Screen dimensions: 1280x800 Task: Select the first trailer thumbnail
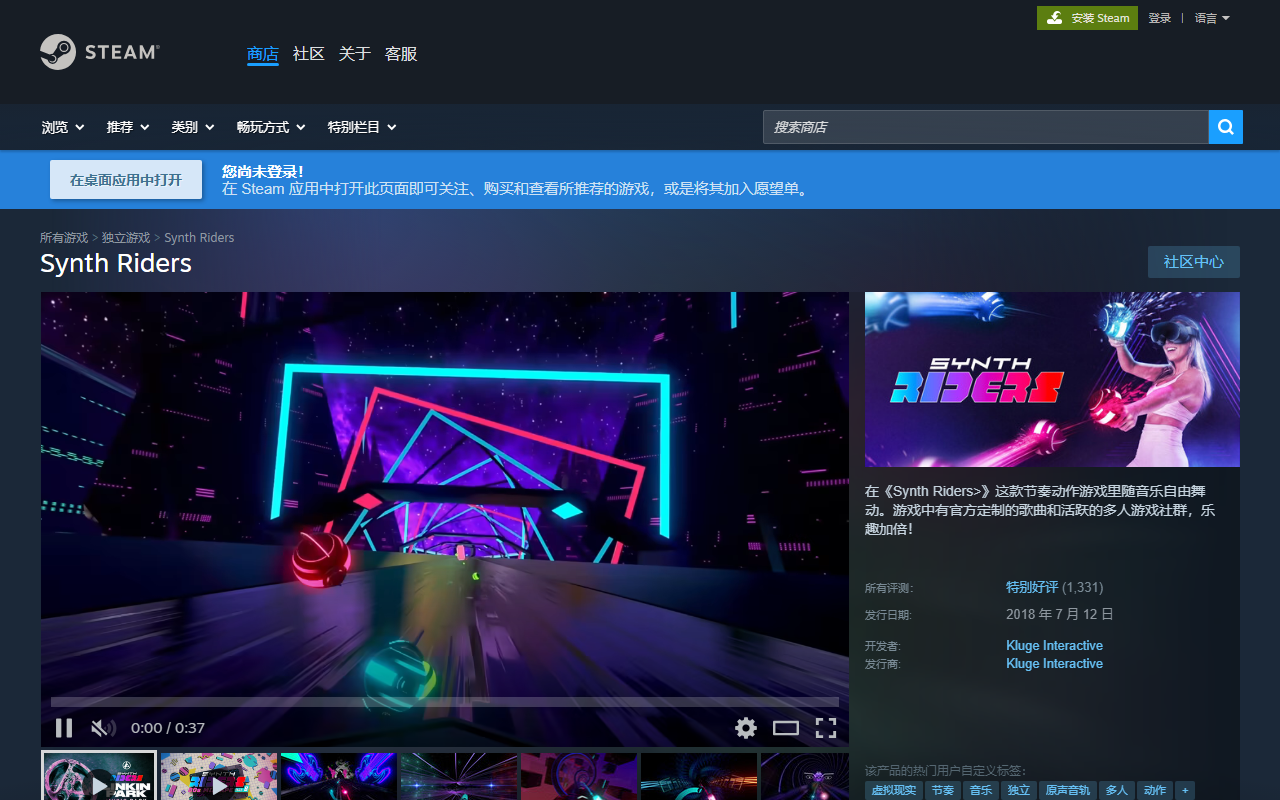click(99, 776)
